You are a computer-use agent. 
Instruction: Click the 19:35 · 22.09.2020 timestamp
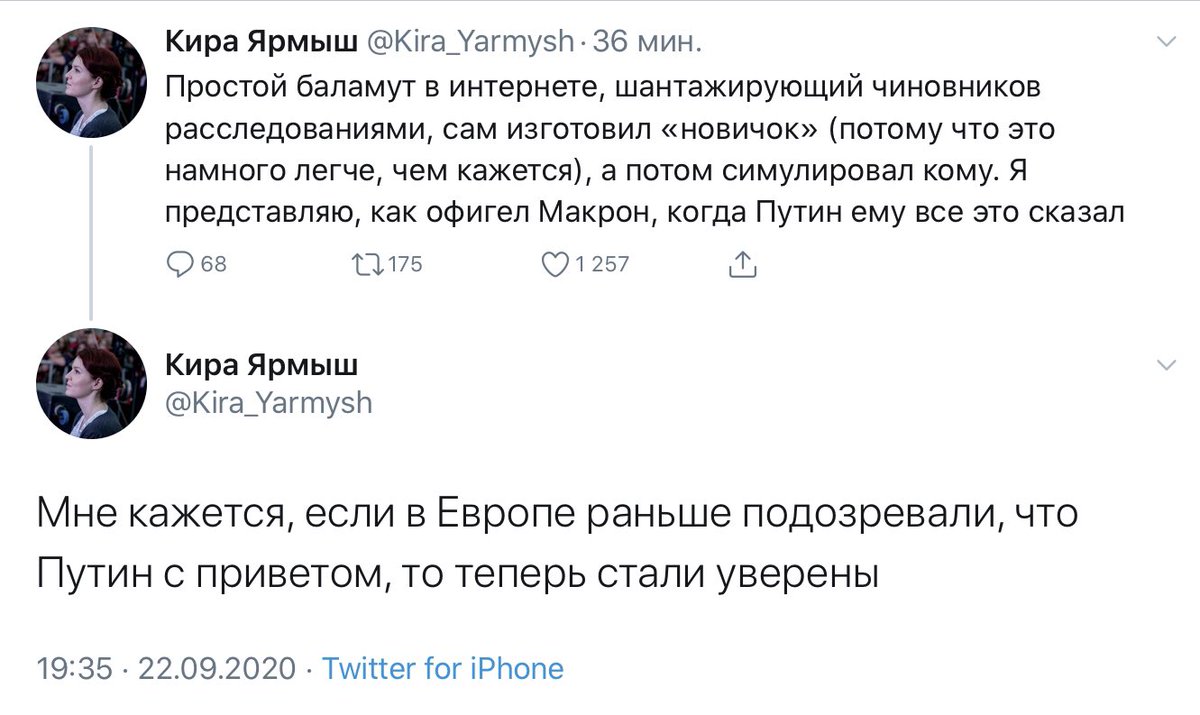[167, 668]
